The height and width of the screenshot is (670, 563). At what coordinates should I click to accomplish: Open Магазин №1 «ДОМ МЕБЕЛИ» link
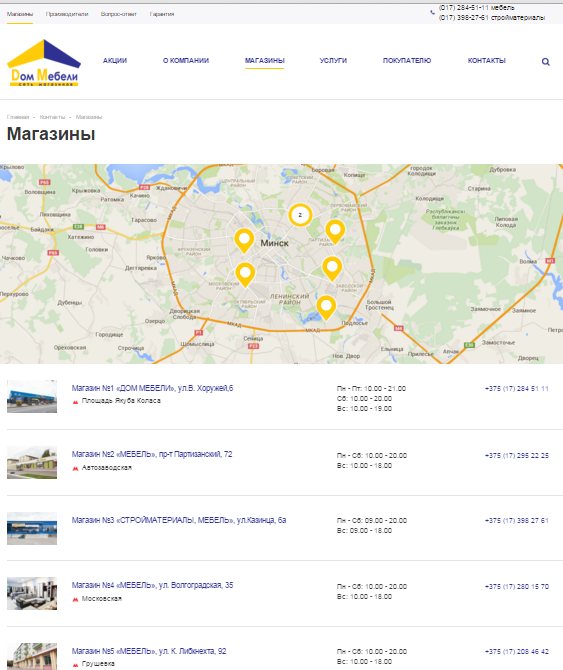(152, 388)
